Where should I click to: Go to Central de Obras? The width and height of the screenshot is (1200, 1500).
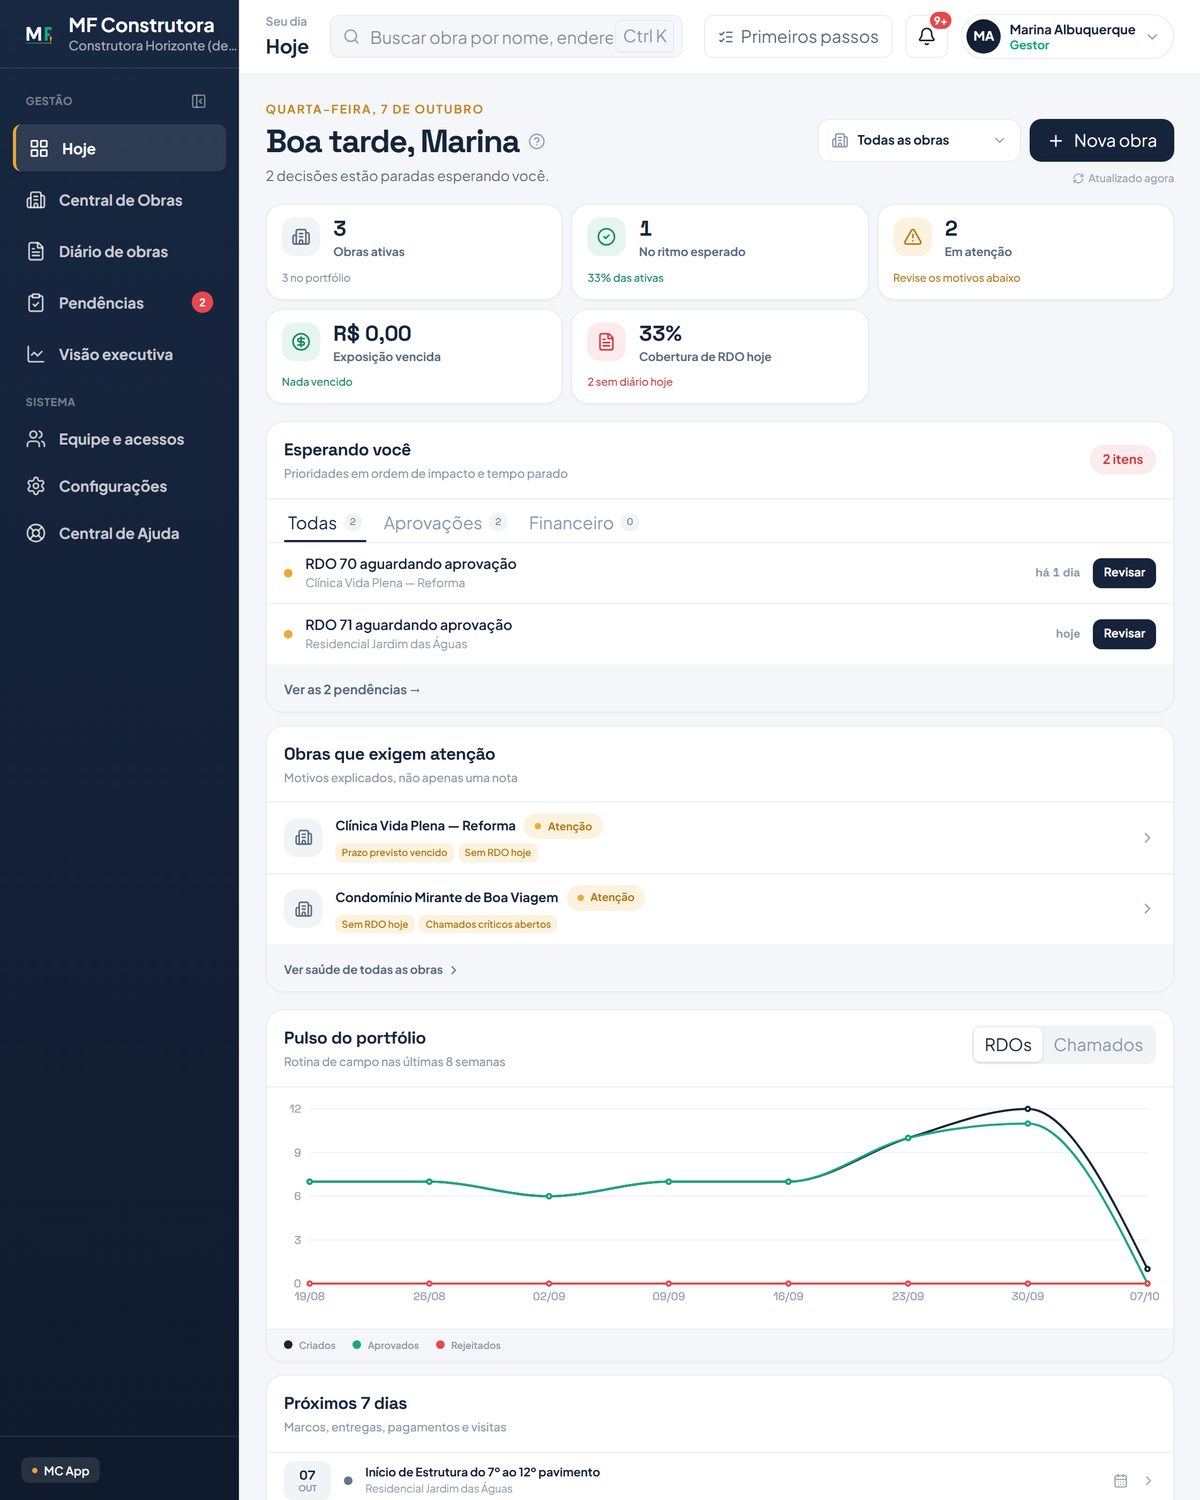click(120, 200)
